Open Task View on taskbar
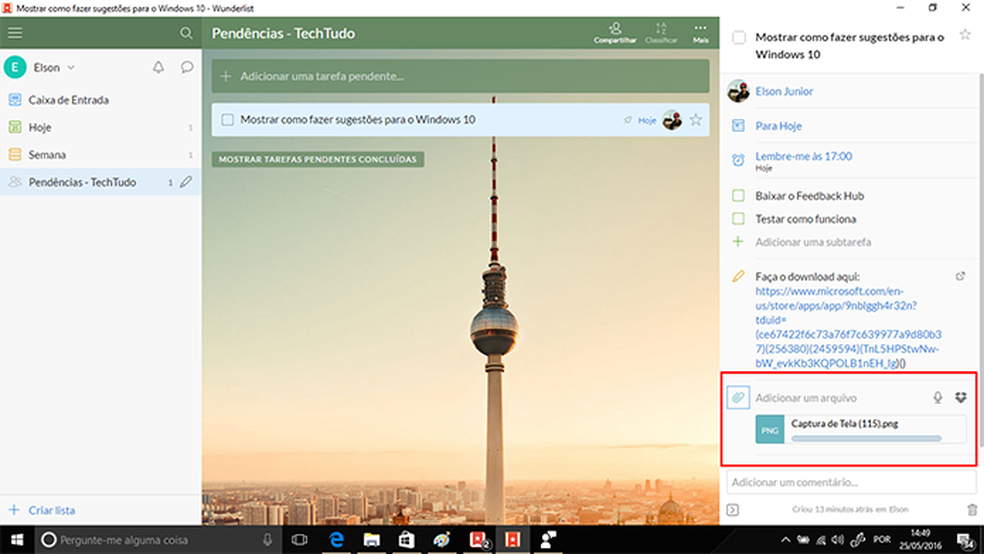Image resolution: width=984 pixels, height=554 pixels. (x=299, y=540)
